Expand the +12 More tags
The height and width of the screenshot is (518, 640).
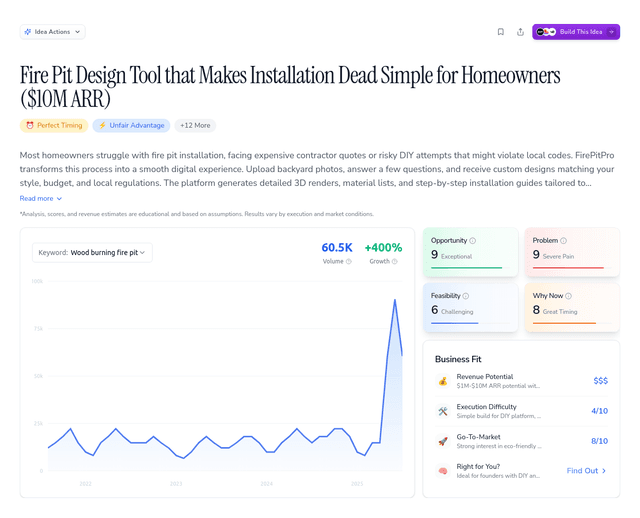[x=195, y=126]
